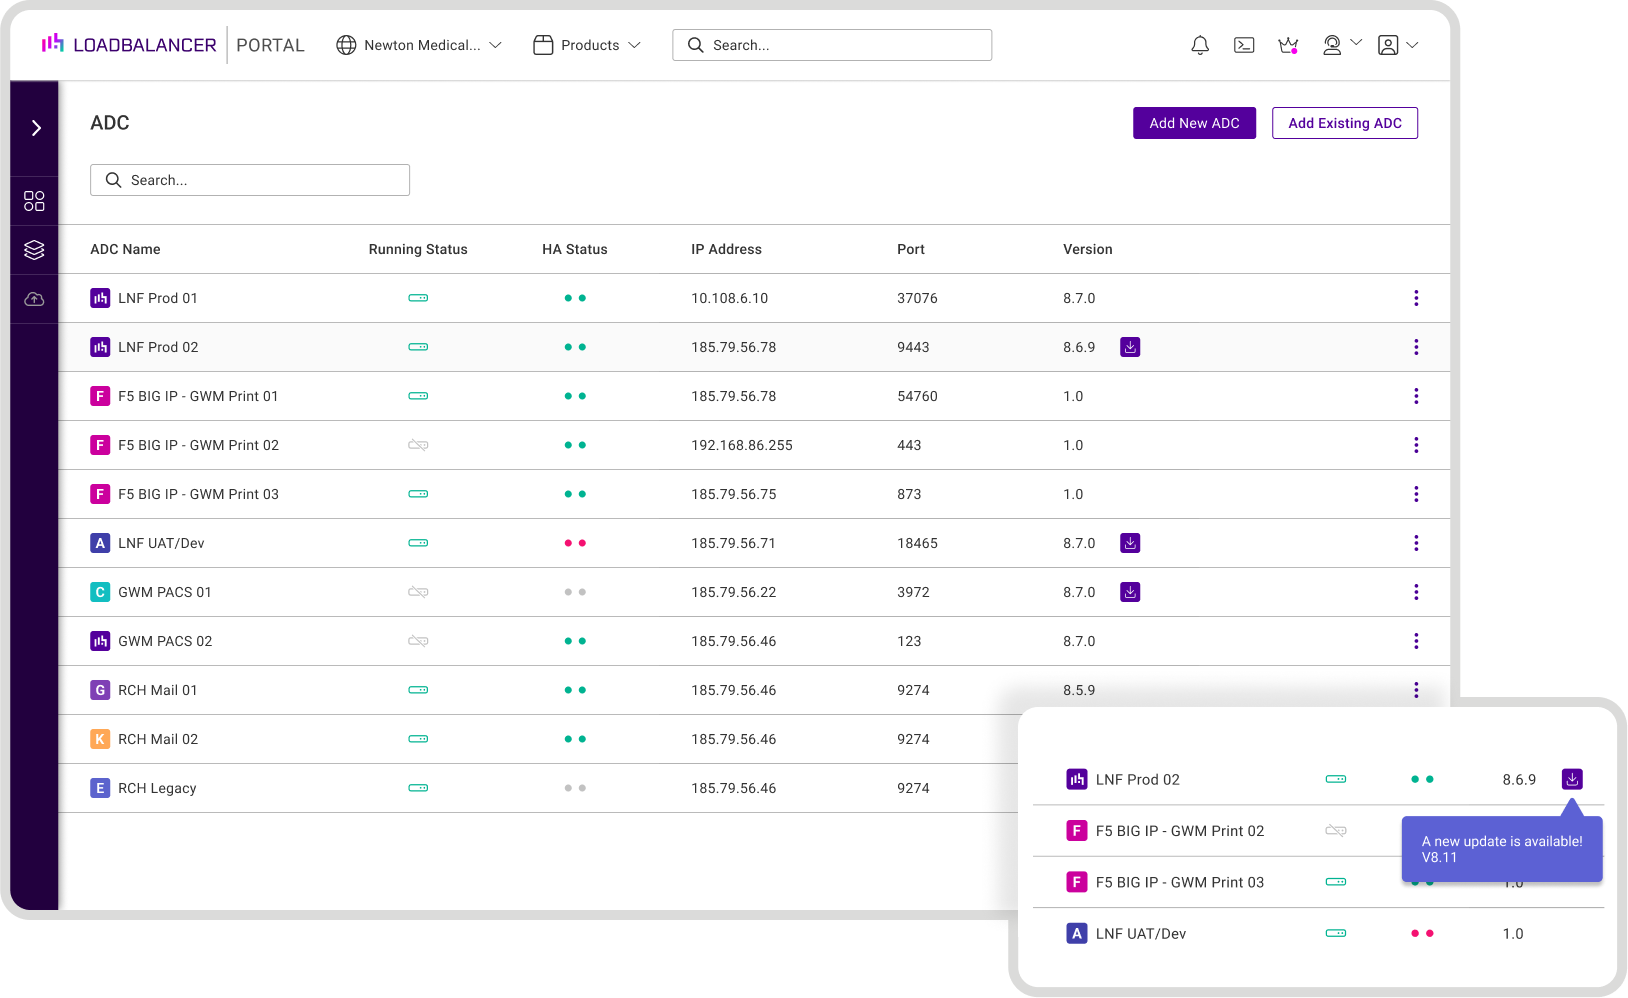Select GWM PACS 02 row name

tap(165, 641)
